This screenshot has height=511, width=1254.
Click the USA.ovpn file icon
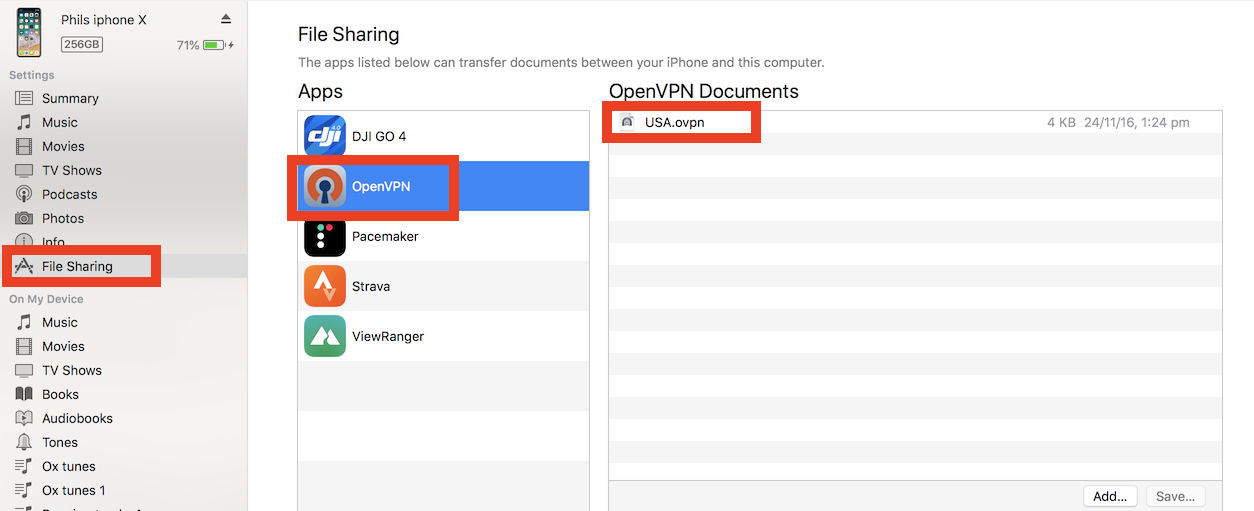tap(627, 122)
